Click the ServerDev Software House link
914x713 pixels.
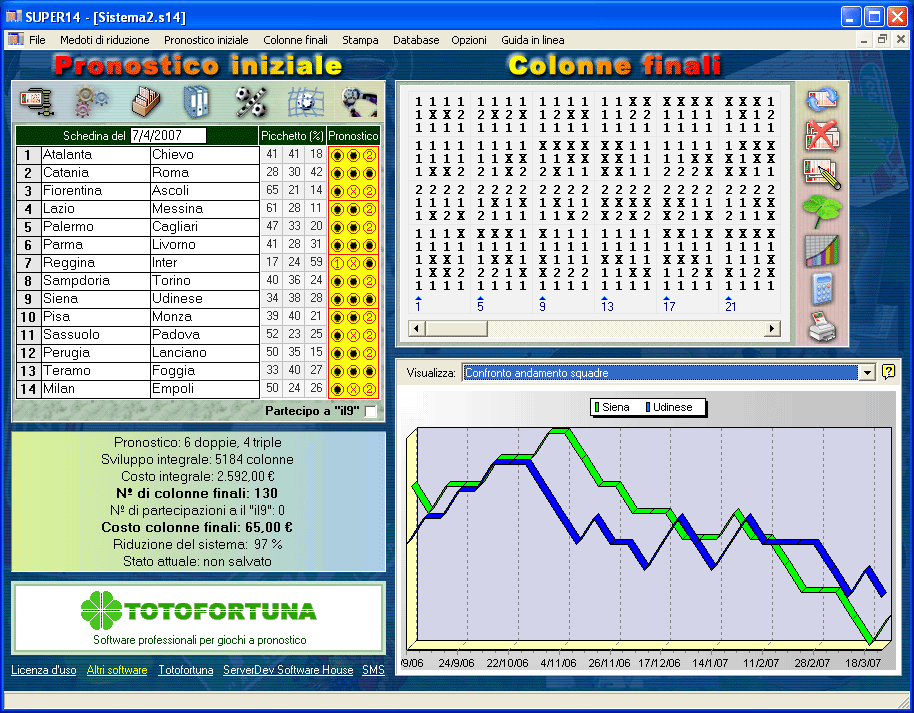point(288,670)
